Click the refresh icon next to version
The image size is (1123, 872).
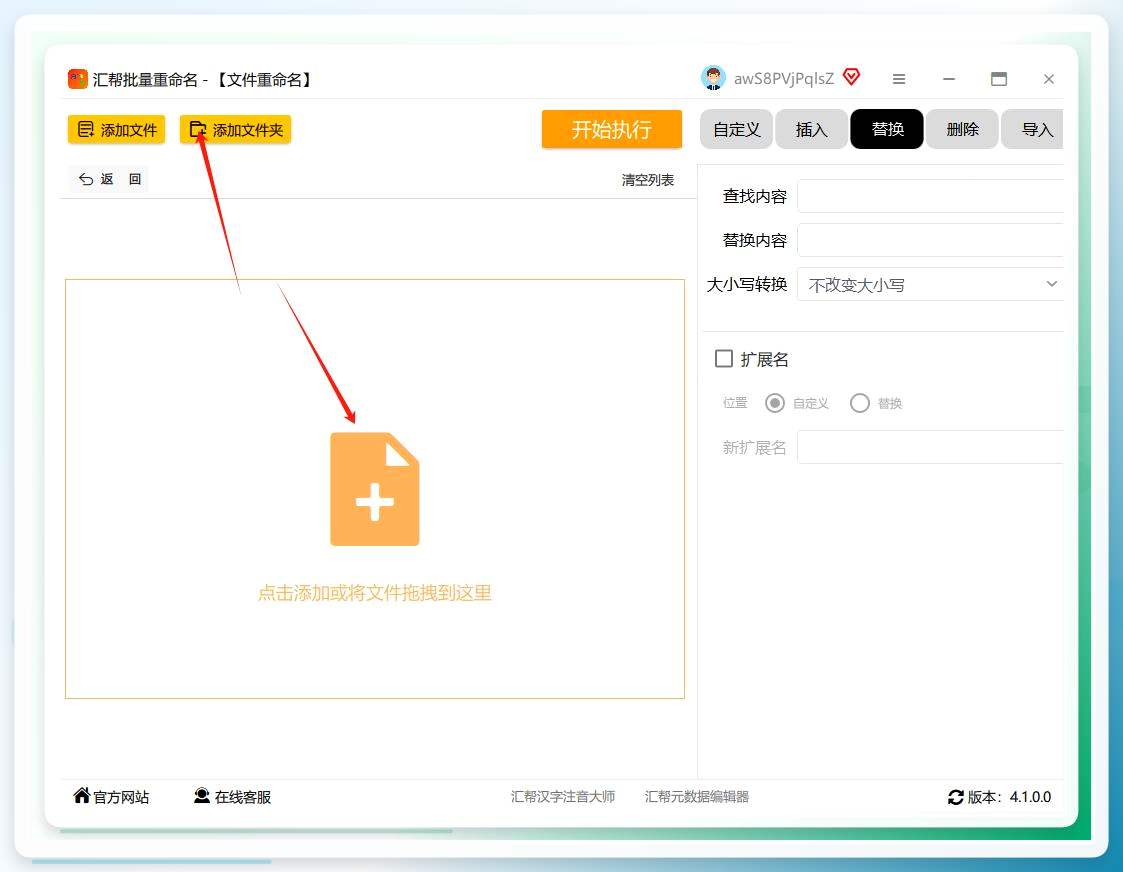point(955,797)
